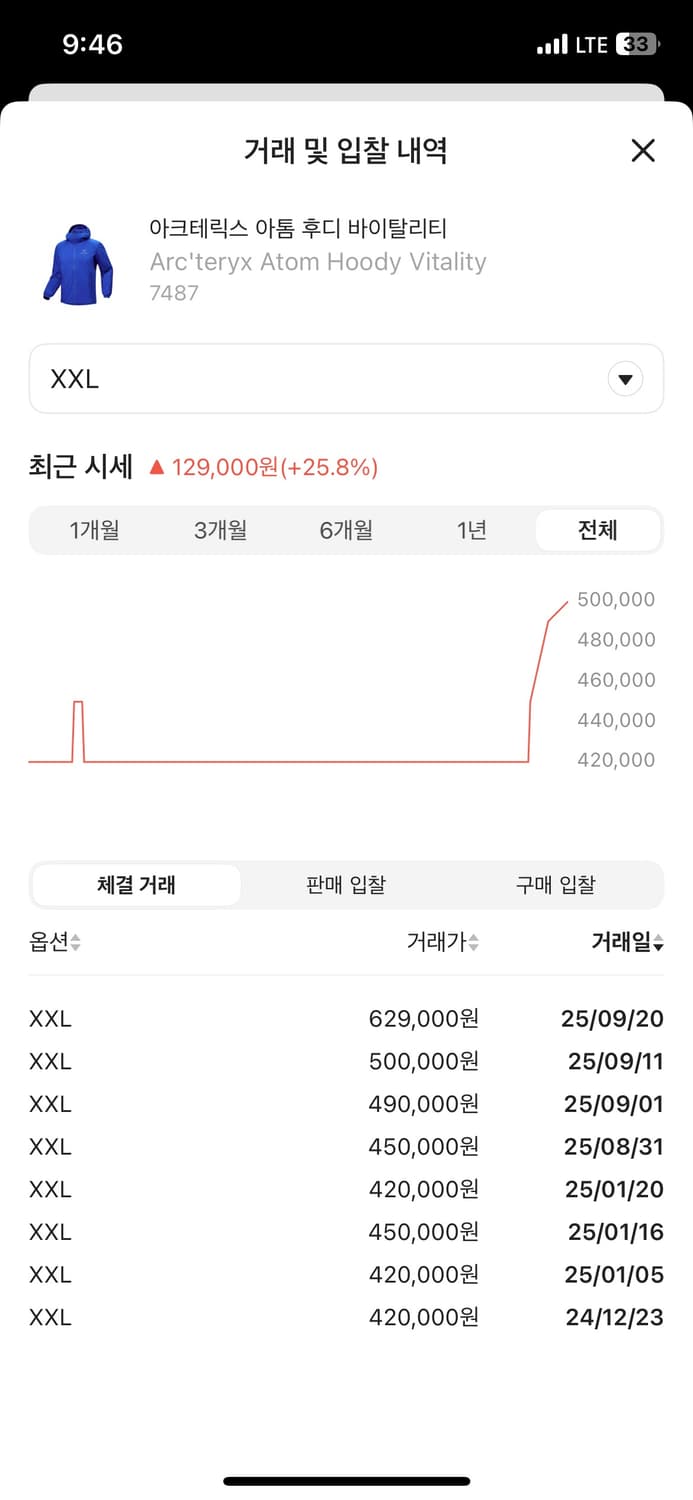Screen dimensions: 693x1500
Task: Select the 1년 price chart period
Action: tap(471, 530)
